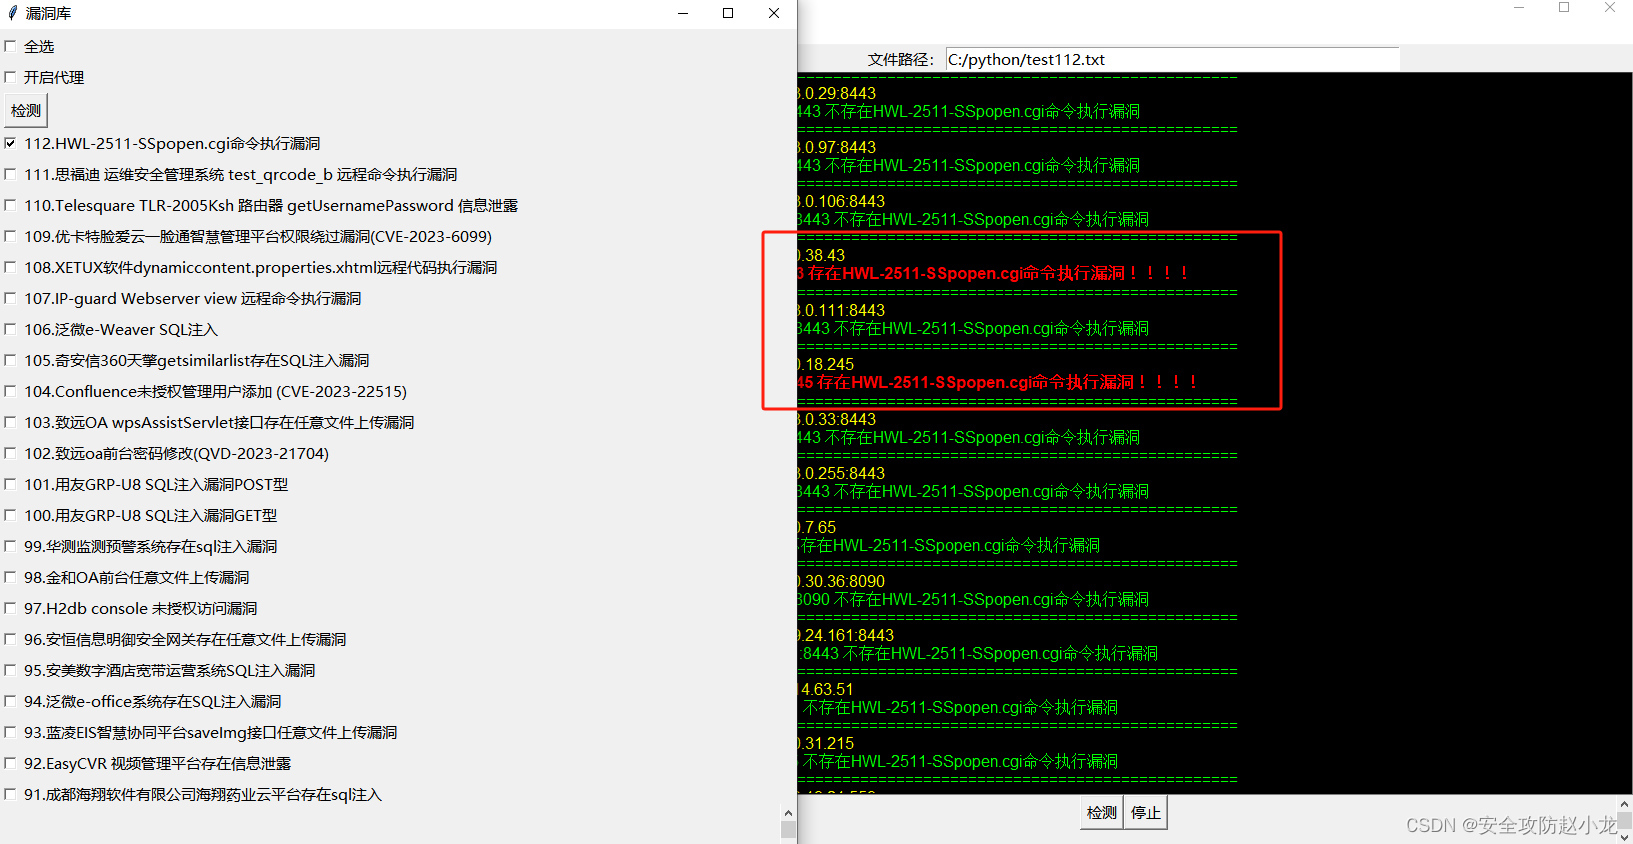This screenshot has width=1633, height=844.
Task: Check 96.安恒信息明御安全网关 item
Action: [x=10, y=639]
